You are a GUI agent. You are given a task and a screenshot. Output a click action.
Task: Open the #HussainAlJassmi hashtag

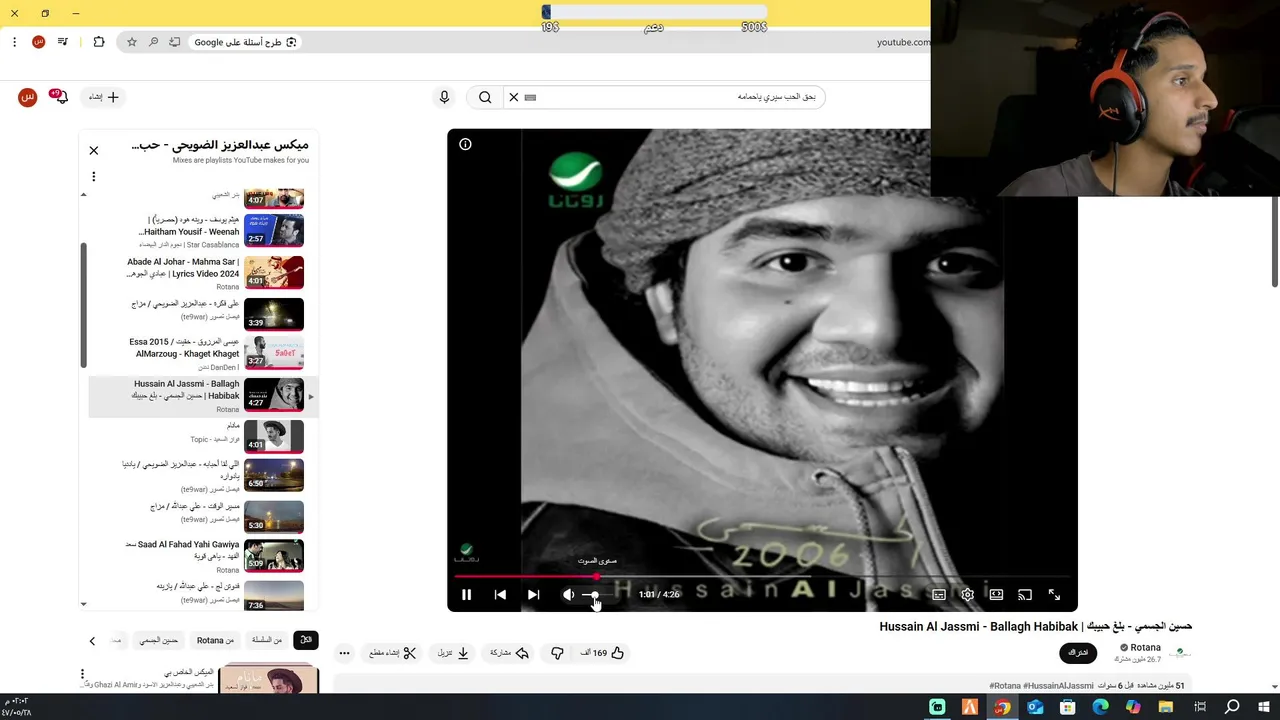tap(1059, 686)
